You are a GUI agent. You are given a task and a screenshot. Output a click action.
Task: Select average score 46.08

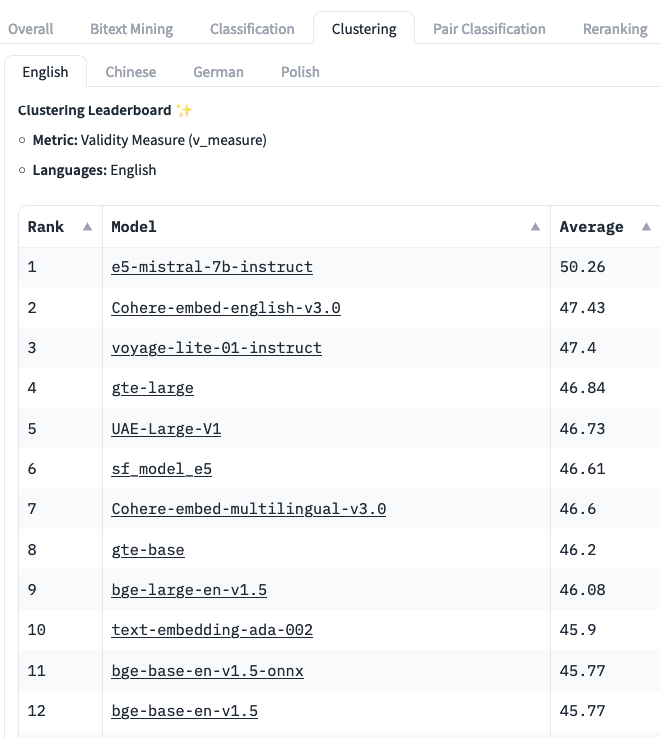582,590
